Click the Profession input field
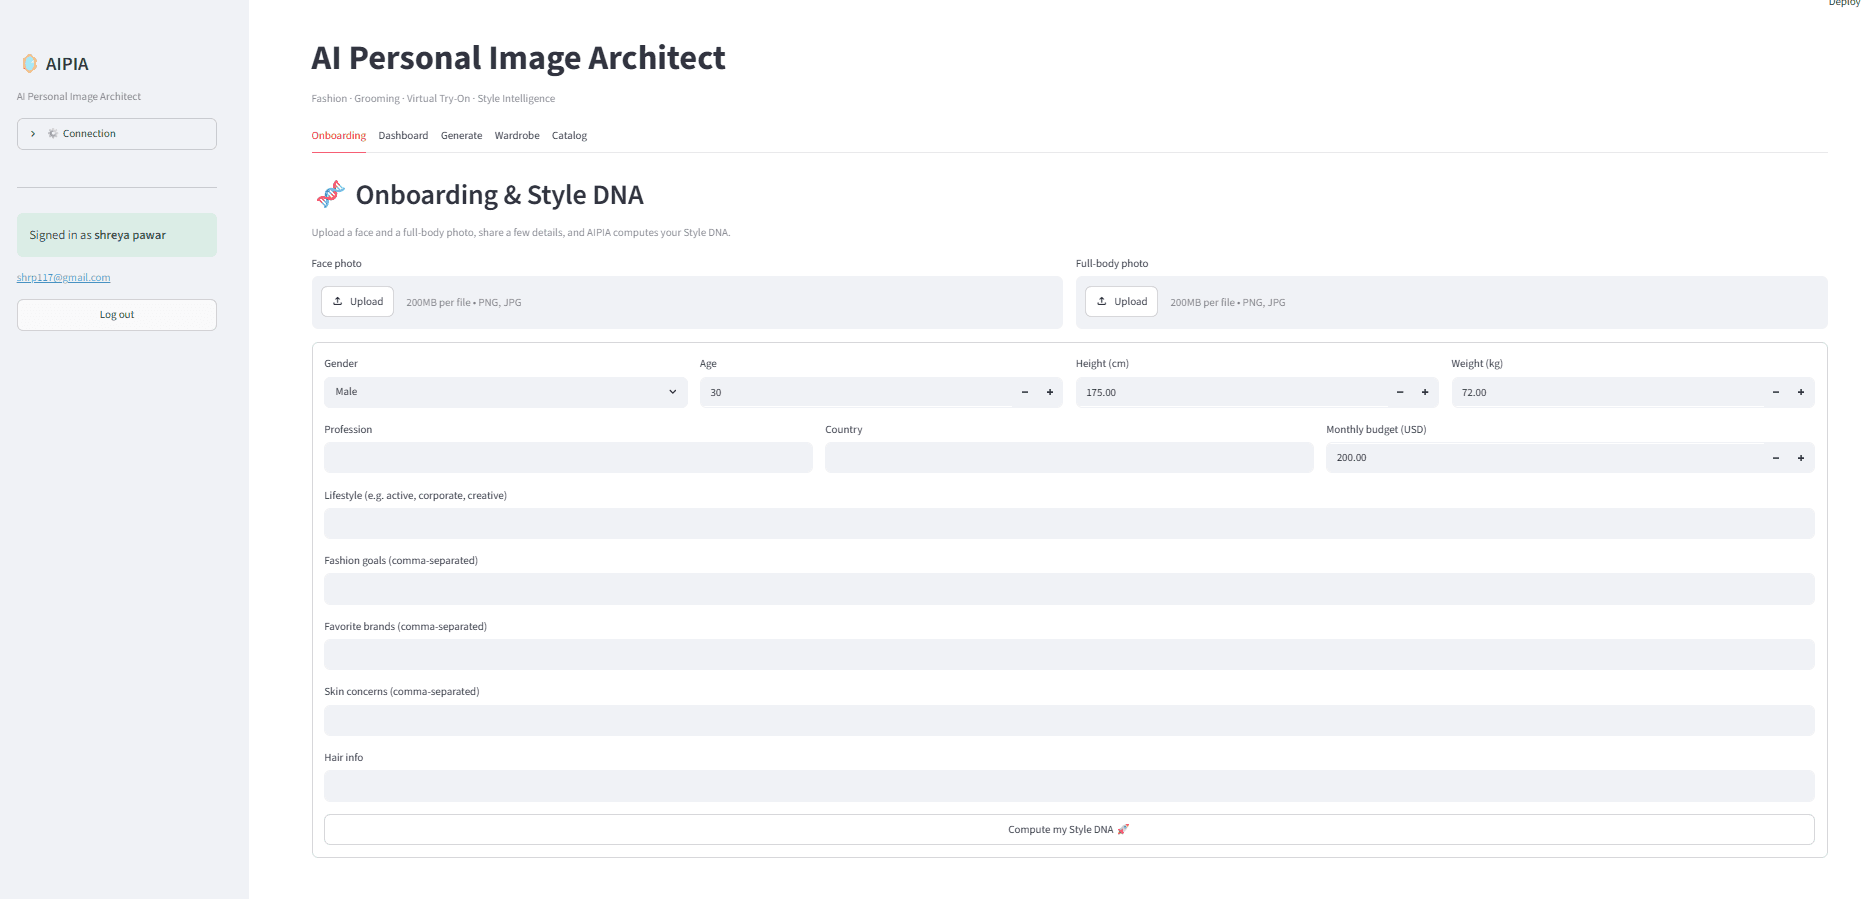This screenshot has height=899, width=1863. 568,458
